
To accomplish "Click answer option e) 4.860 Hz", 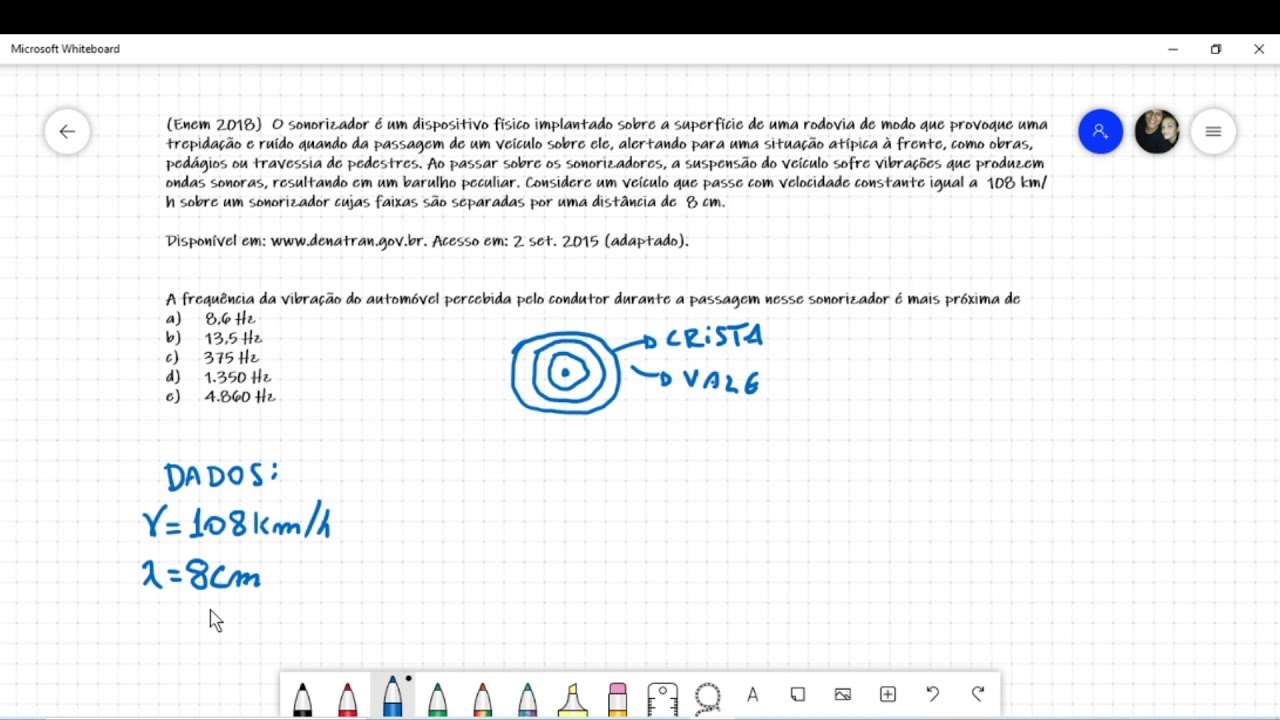I will [x=220, y=396].
